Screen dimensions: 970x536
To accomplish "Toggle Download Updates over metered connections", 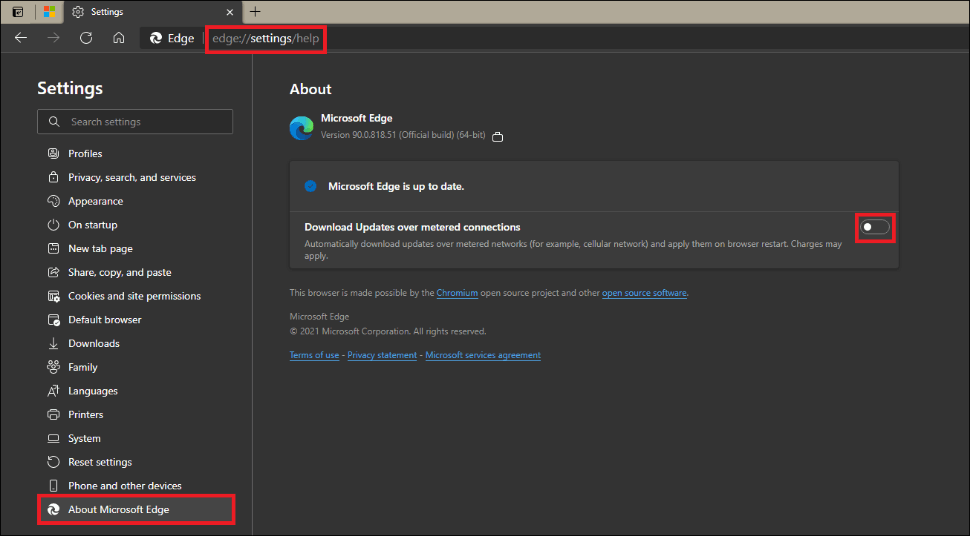I will click(875, 227).
